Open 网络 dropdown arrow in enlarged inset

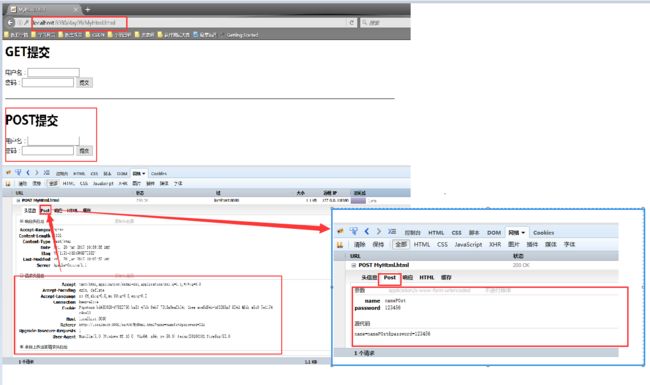pyautogui.click(x=523, y=233)
